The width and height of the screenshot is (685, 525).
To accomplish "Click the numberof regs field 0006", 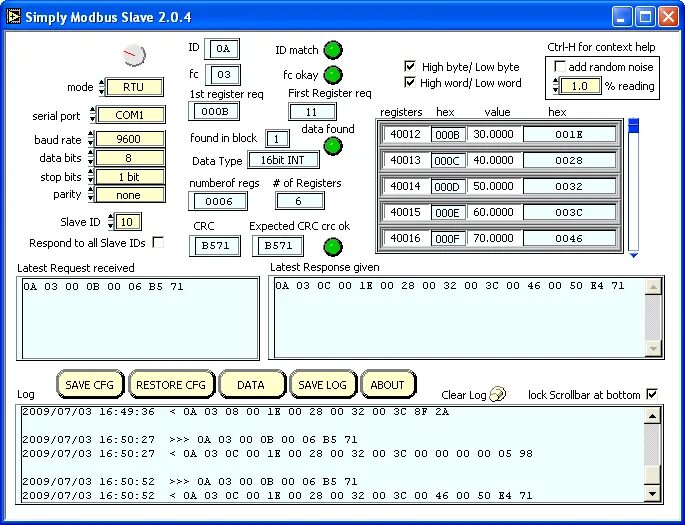I will pos(218,201).
